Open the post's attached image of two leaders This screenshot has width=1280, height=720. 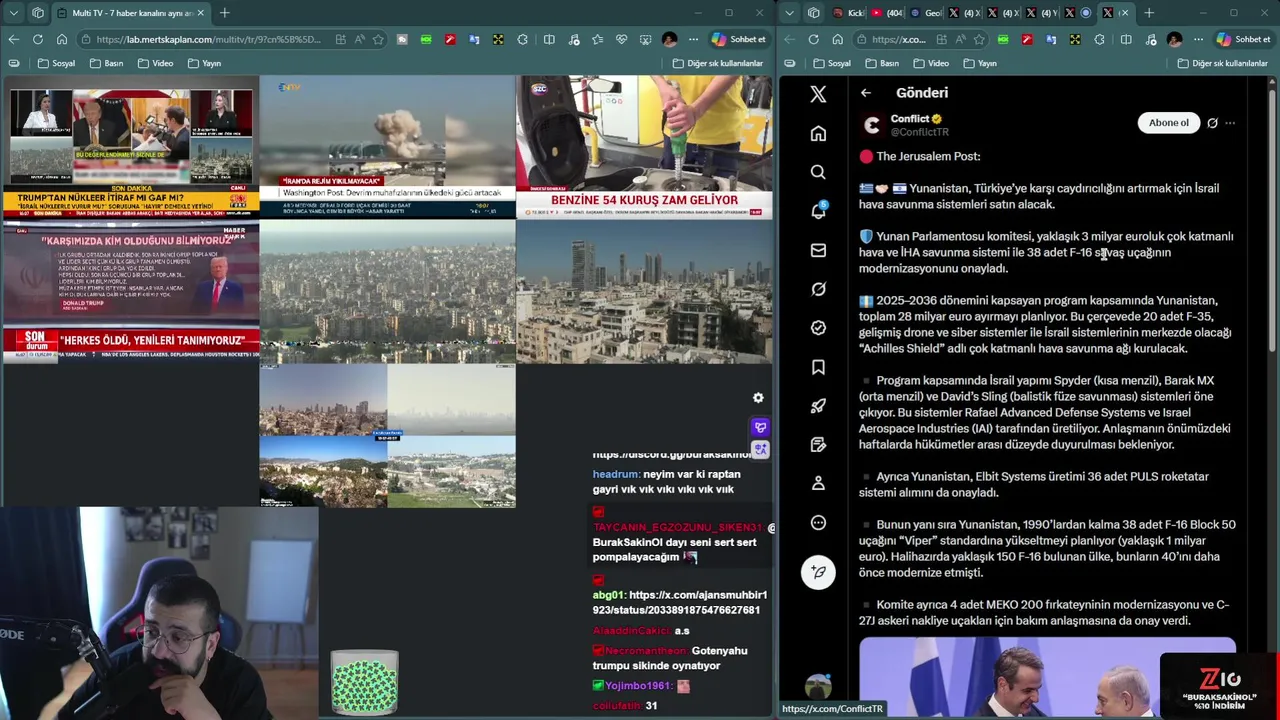coord(1047,677)
